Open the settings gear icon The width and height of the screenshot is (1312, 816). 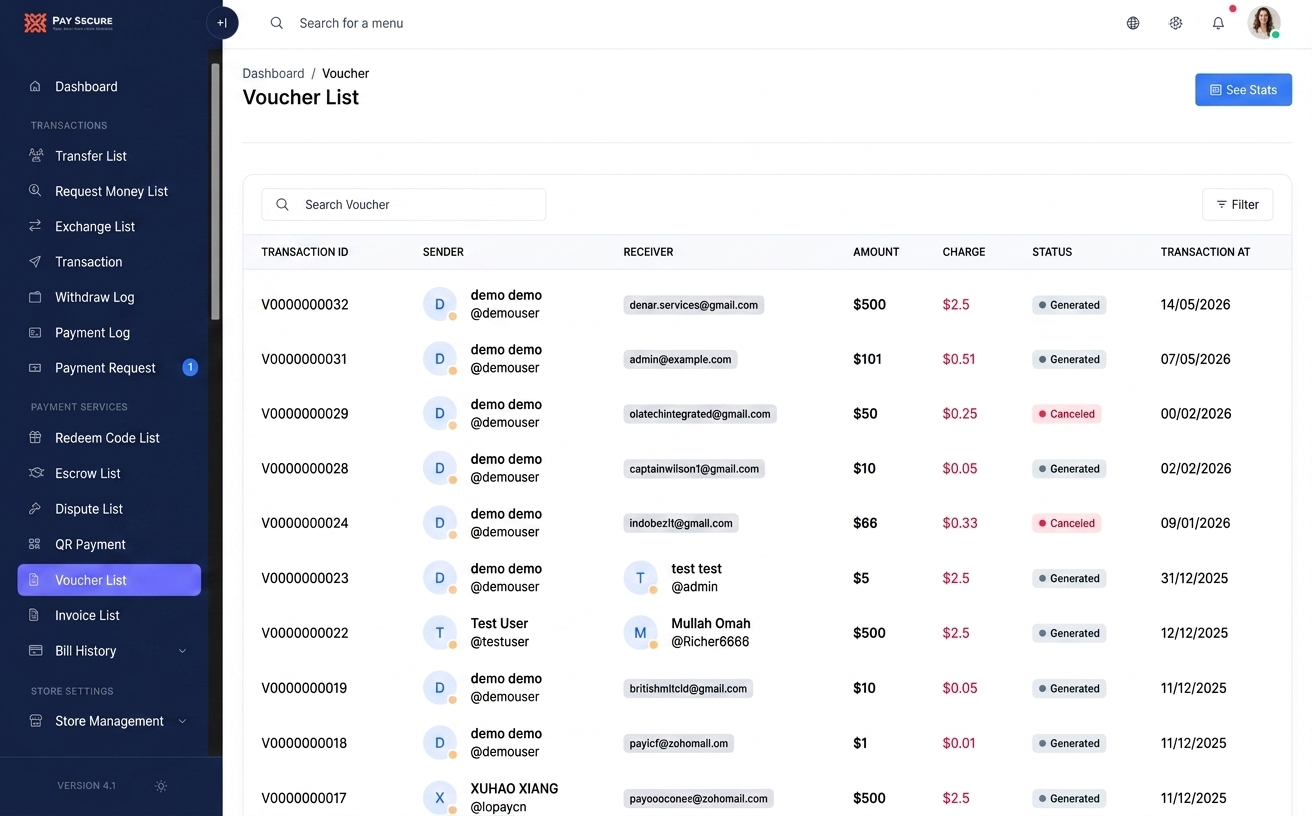click(1176, 23)
